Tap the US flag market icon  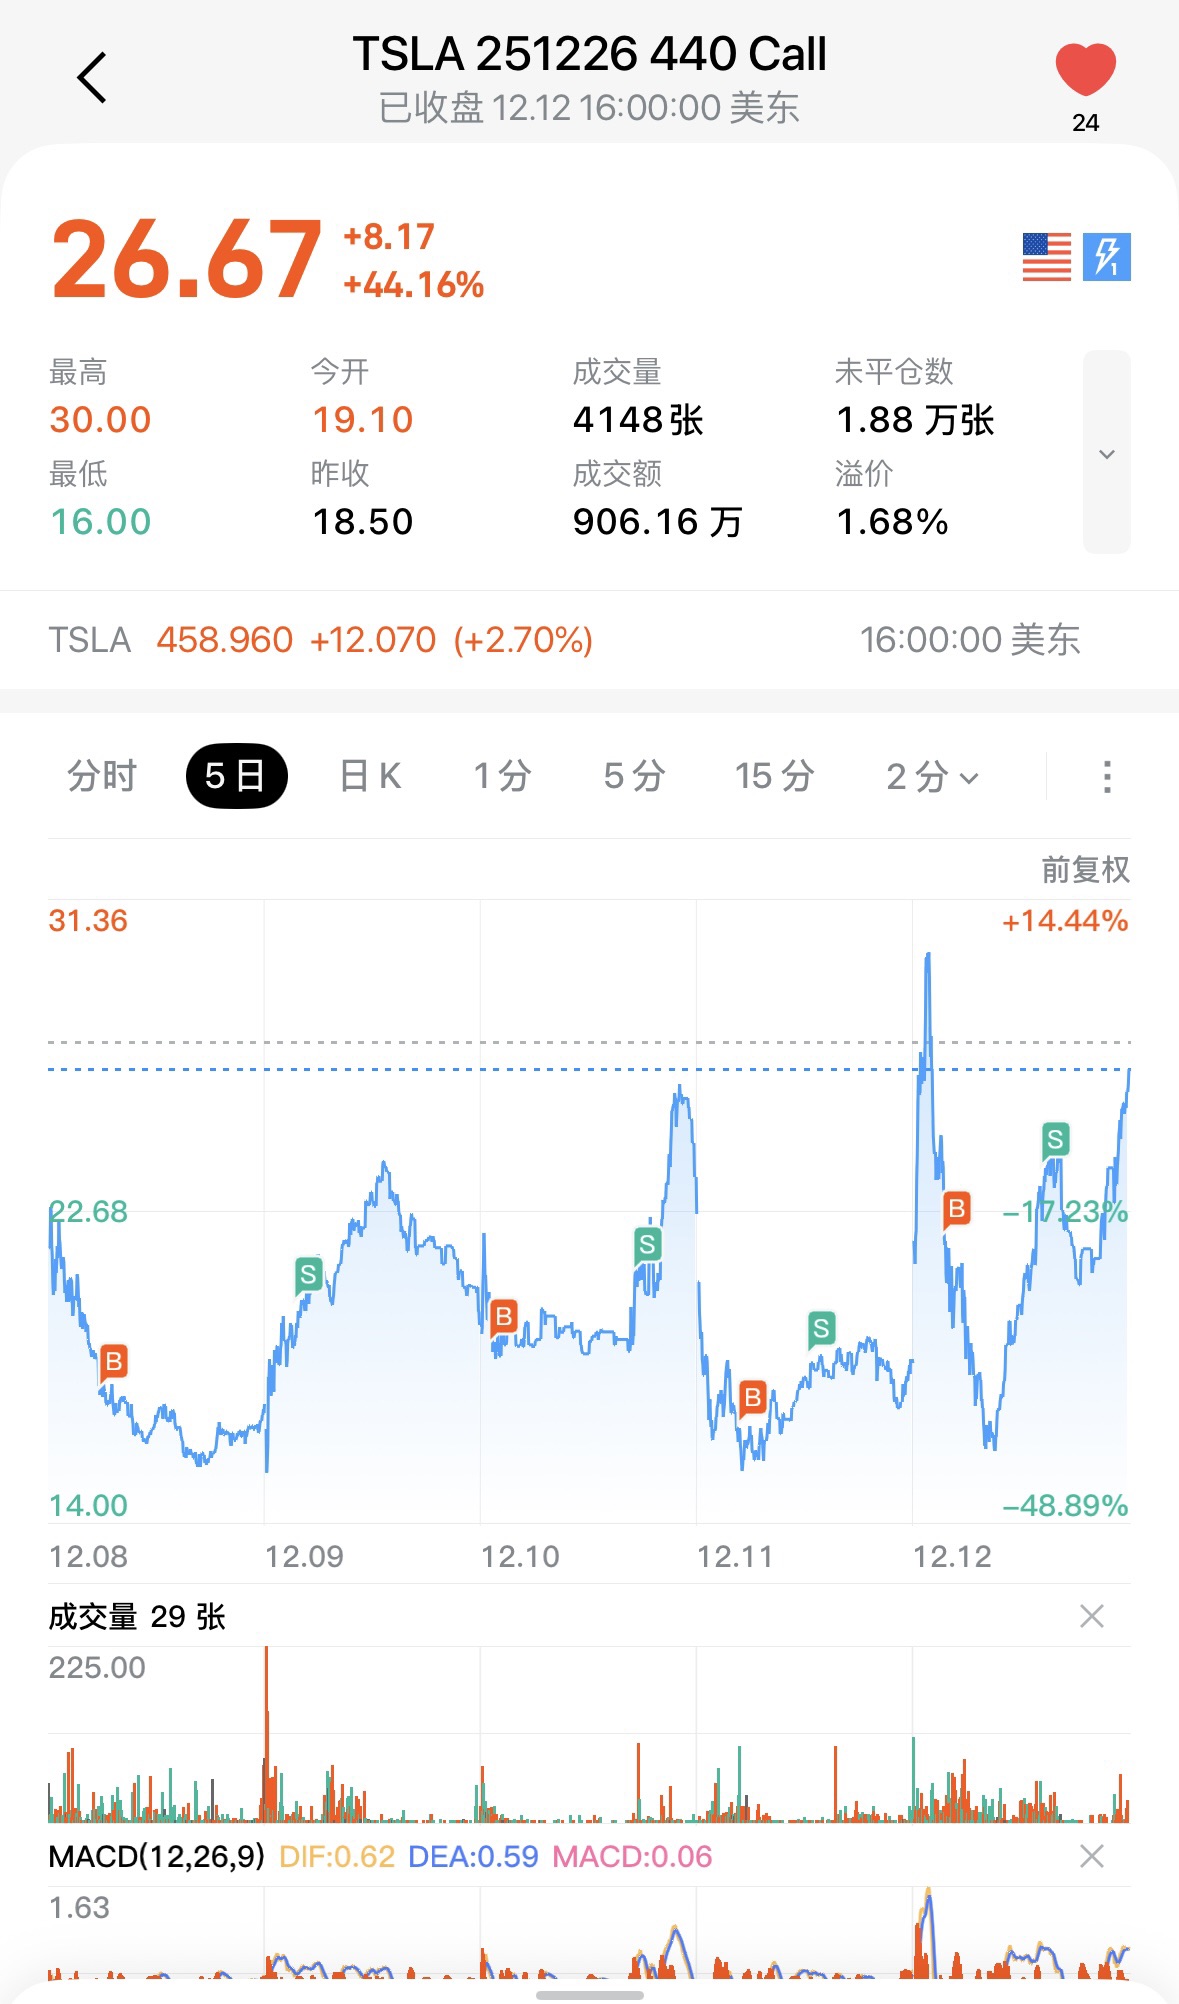point(1046,257)
